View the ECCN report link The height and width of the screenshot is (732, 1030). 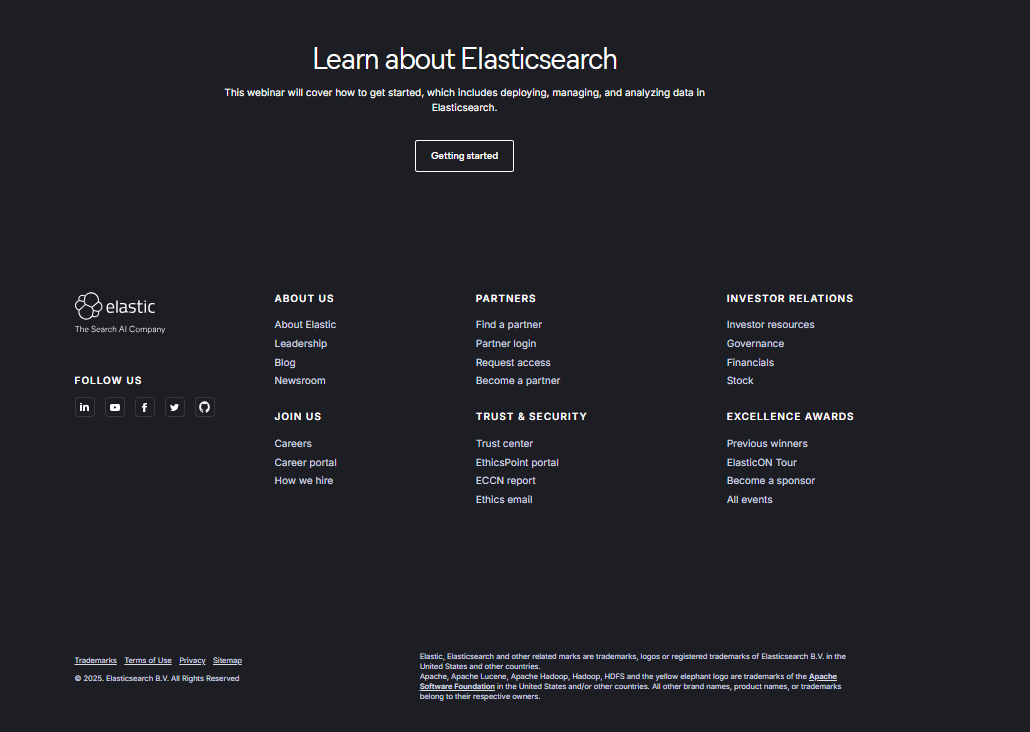tap(506, 480)
